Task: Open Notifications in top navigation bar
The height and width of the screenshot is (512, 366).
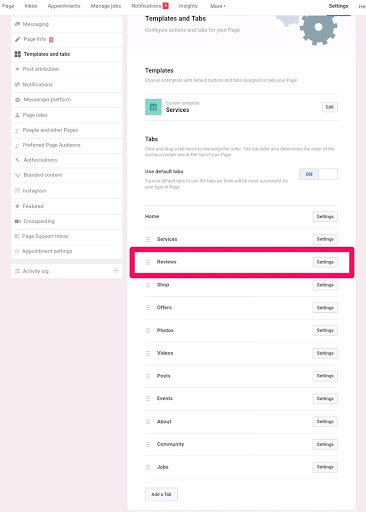Action: click(146, 6)
